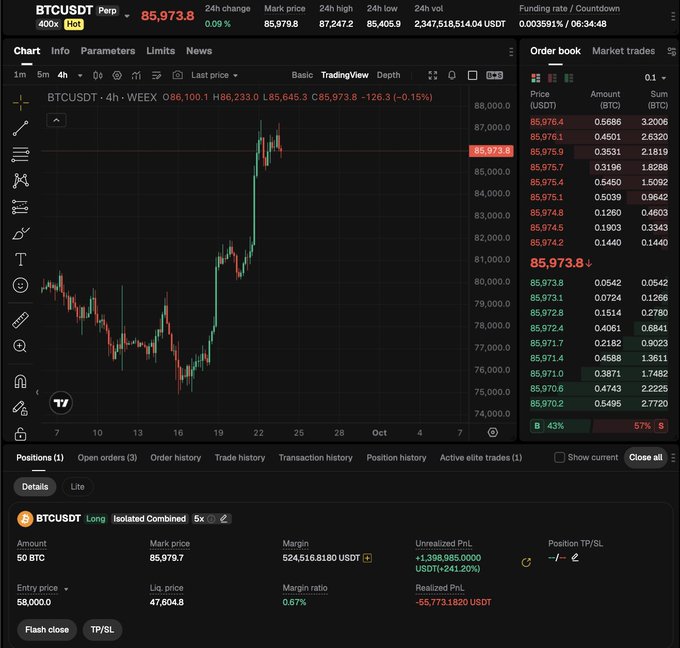Select the 5m timeframe
The image size is (680, 648).
[x=43, y=75]
